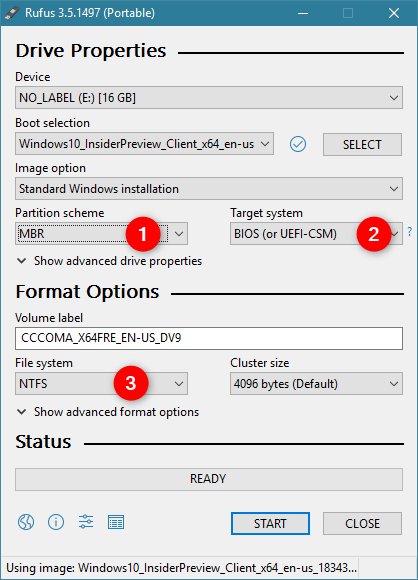Close the Rufus window with X
Image resolution: width=418 pixels, height=580 pixels.
point(394,13)
